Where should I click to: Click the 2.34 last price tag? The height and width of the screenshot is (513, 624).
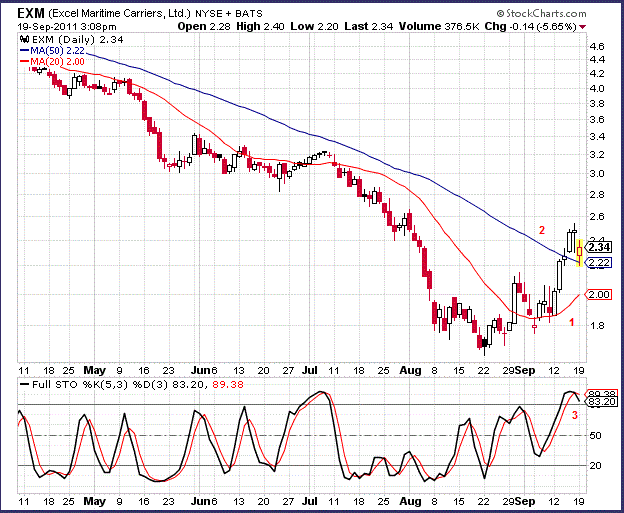point(599,247)
